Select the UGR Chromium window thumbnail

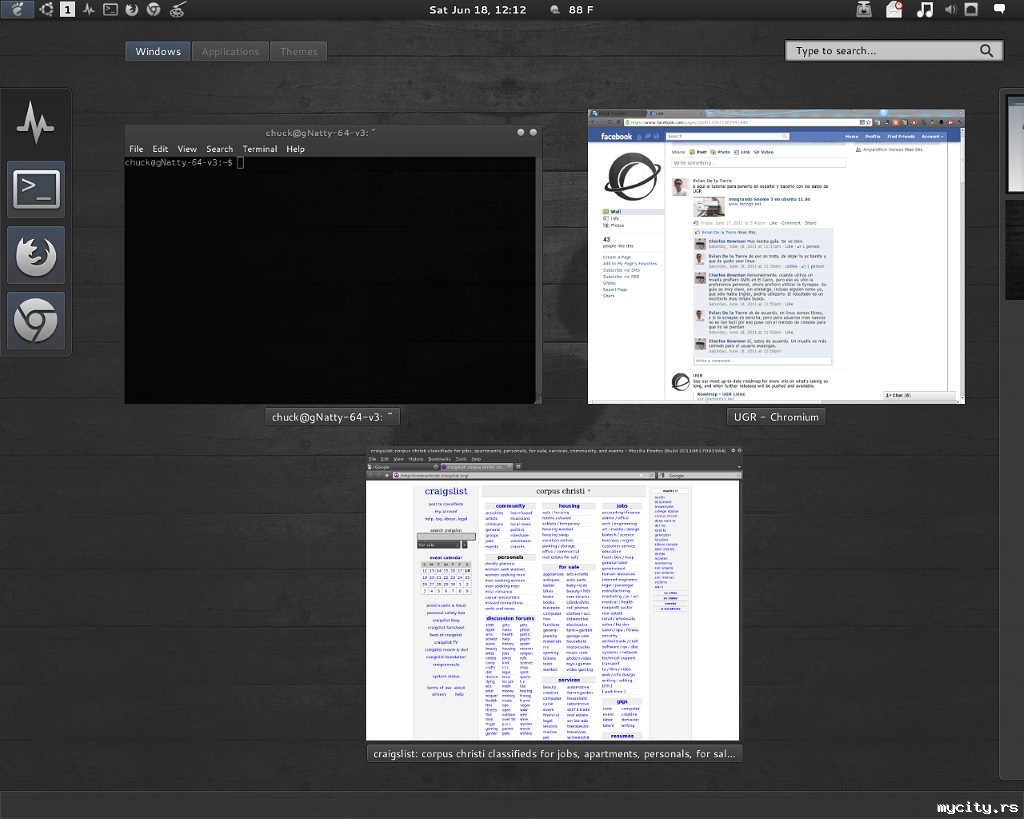tap(776, 256)
